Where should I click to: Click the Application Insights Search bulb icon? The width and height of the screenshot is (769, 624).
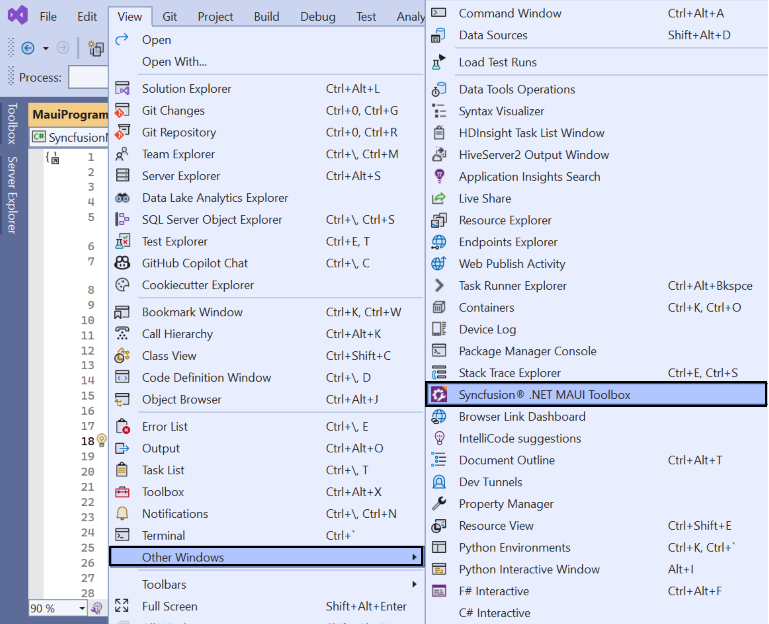(x=439, y=176)
